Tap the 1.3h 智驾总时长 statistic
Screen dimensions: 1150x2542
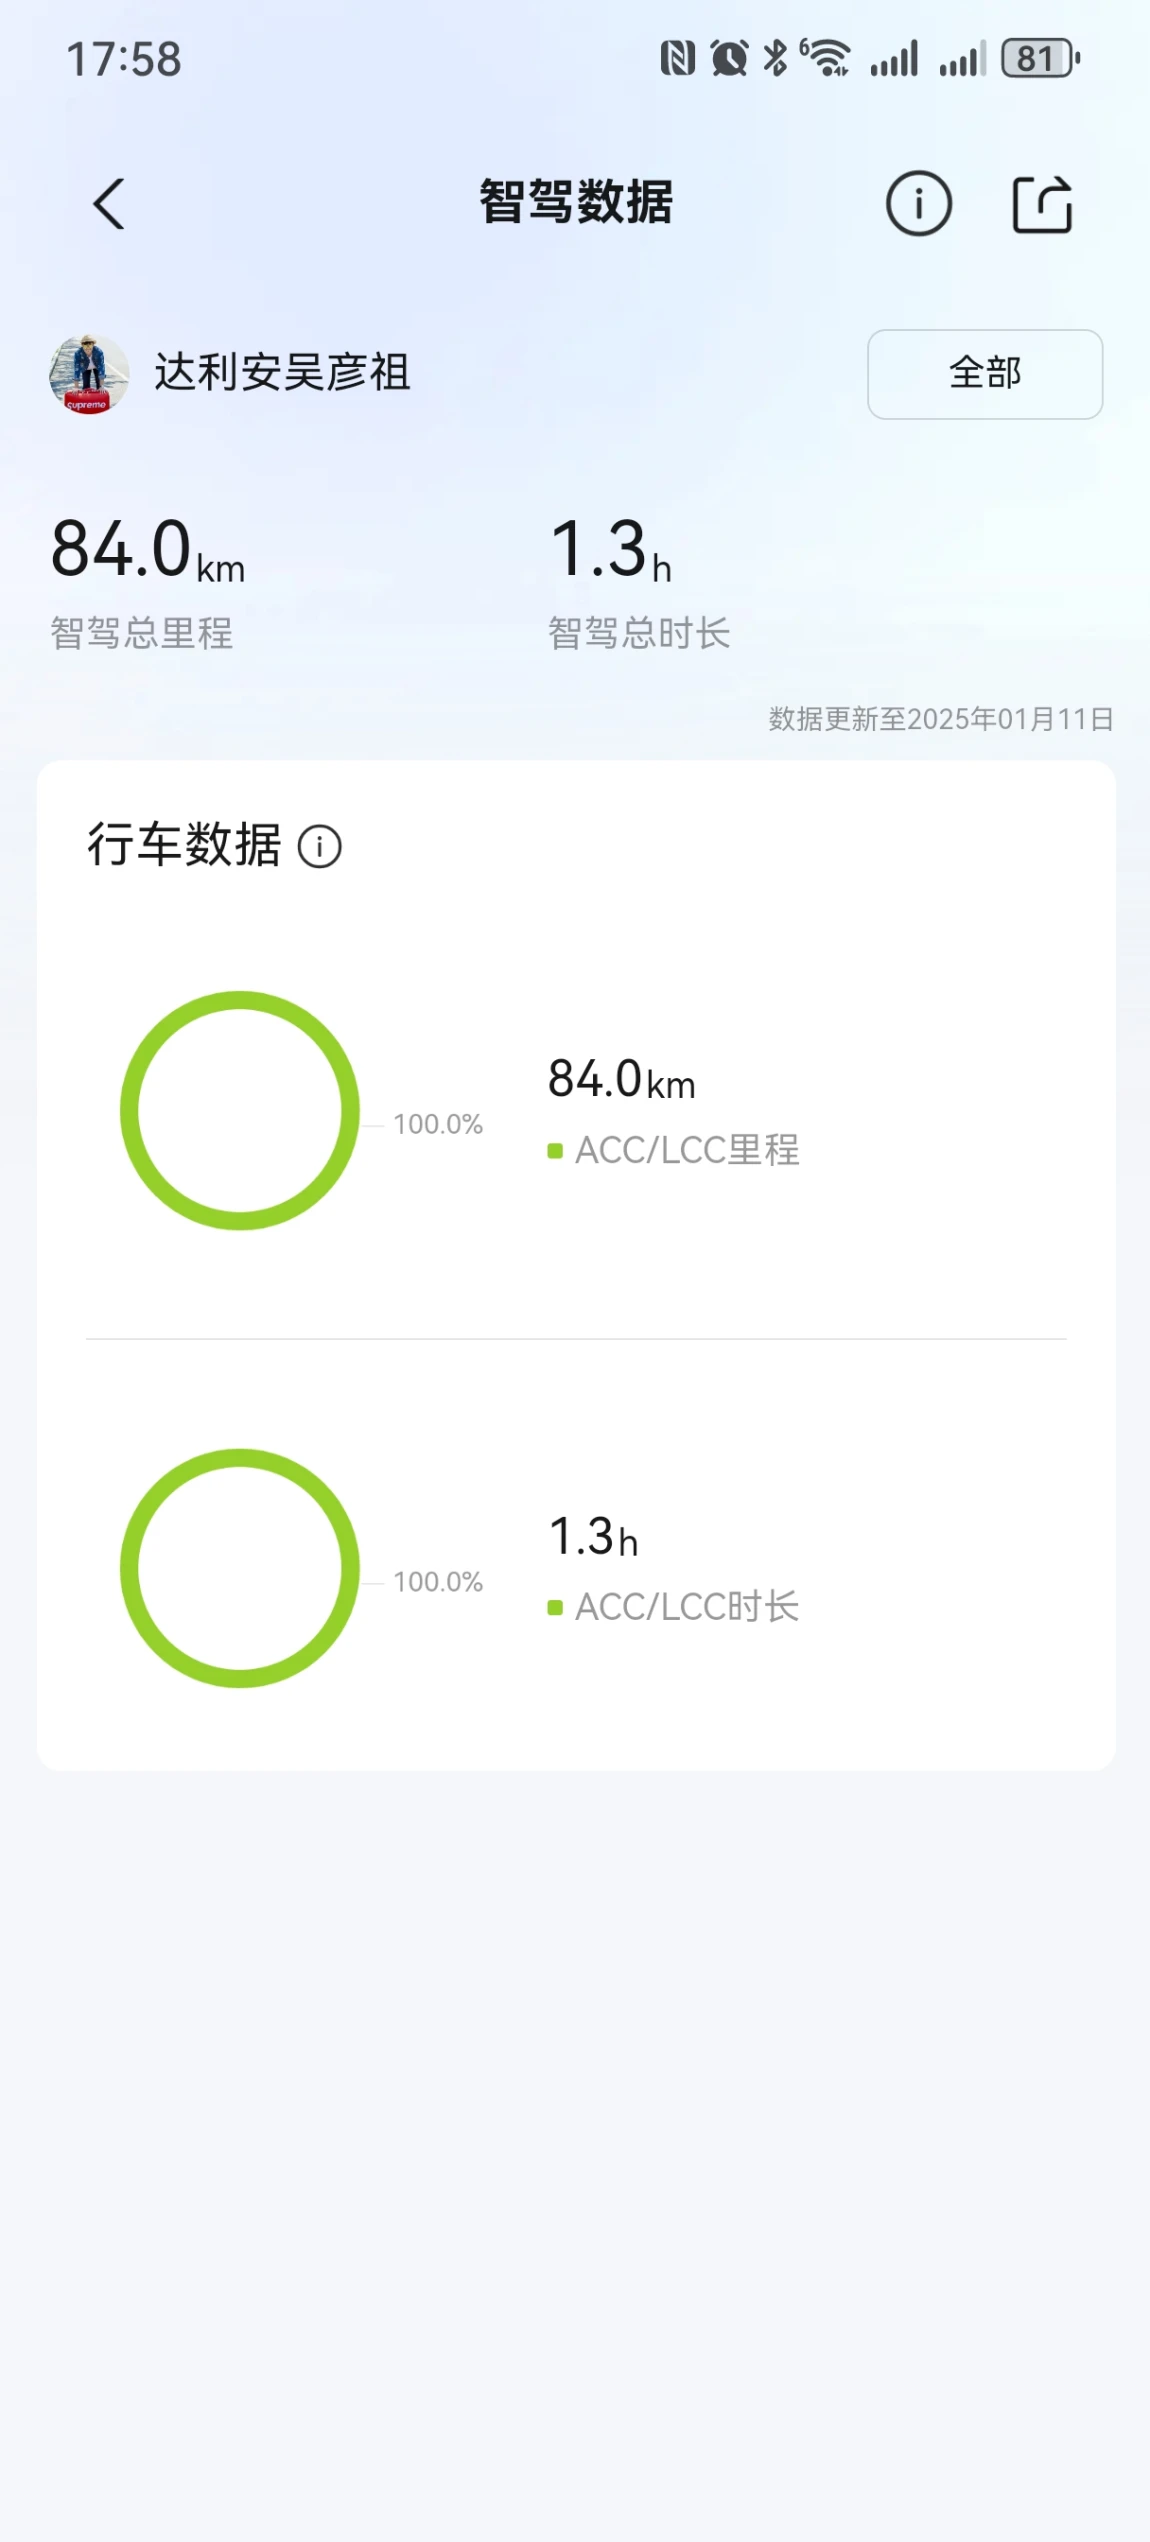pos(639,582)
